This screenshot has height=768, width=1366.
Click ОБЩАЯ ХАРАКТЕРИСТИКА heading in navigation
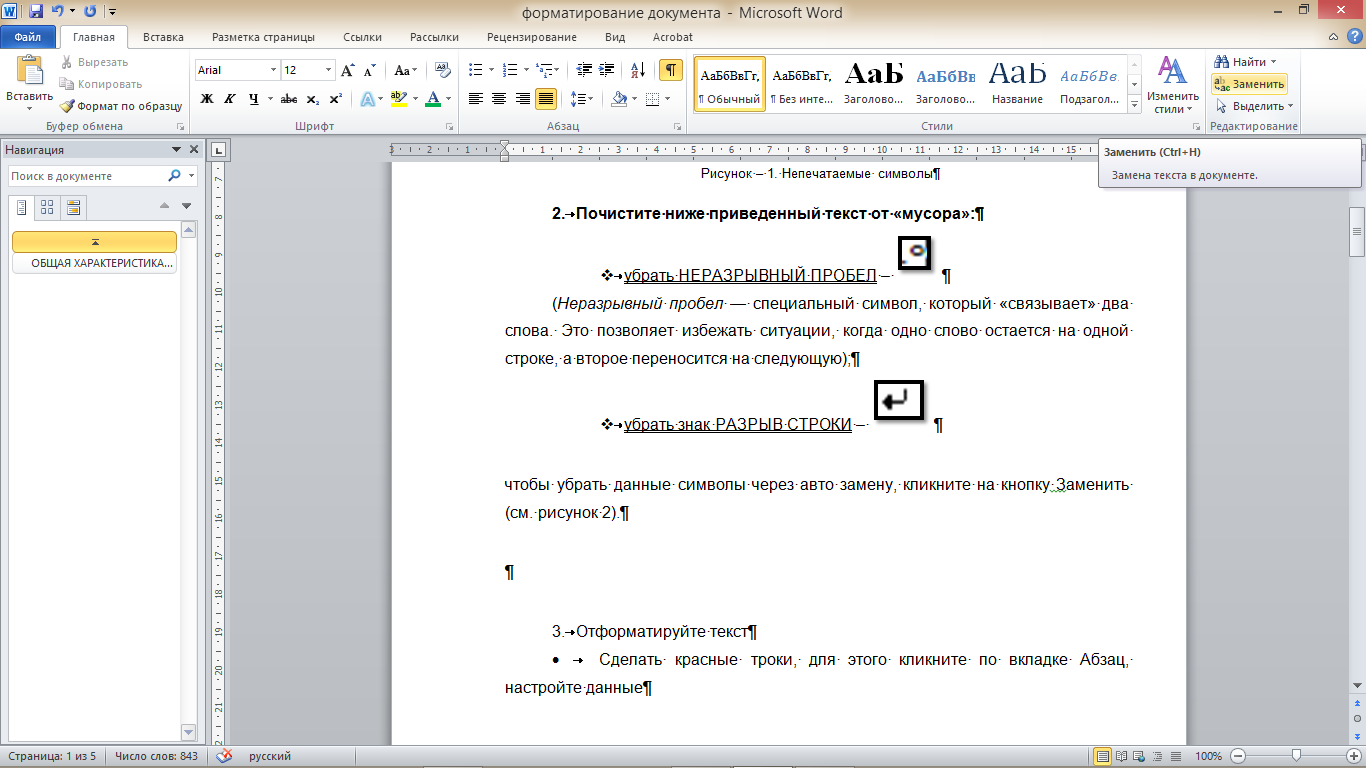(94, 264)
